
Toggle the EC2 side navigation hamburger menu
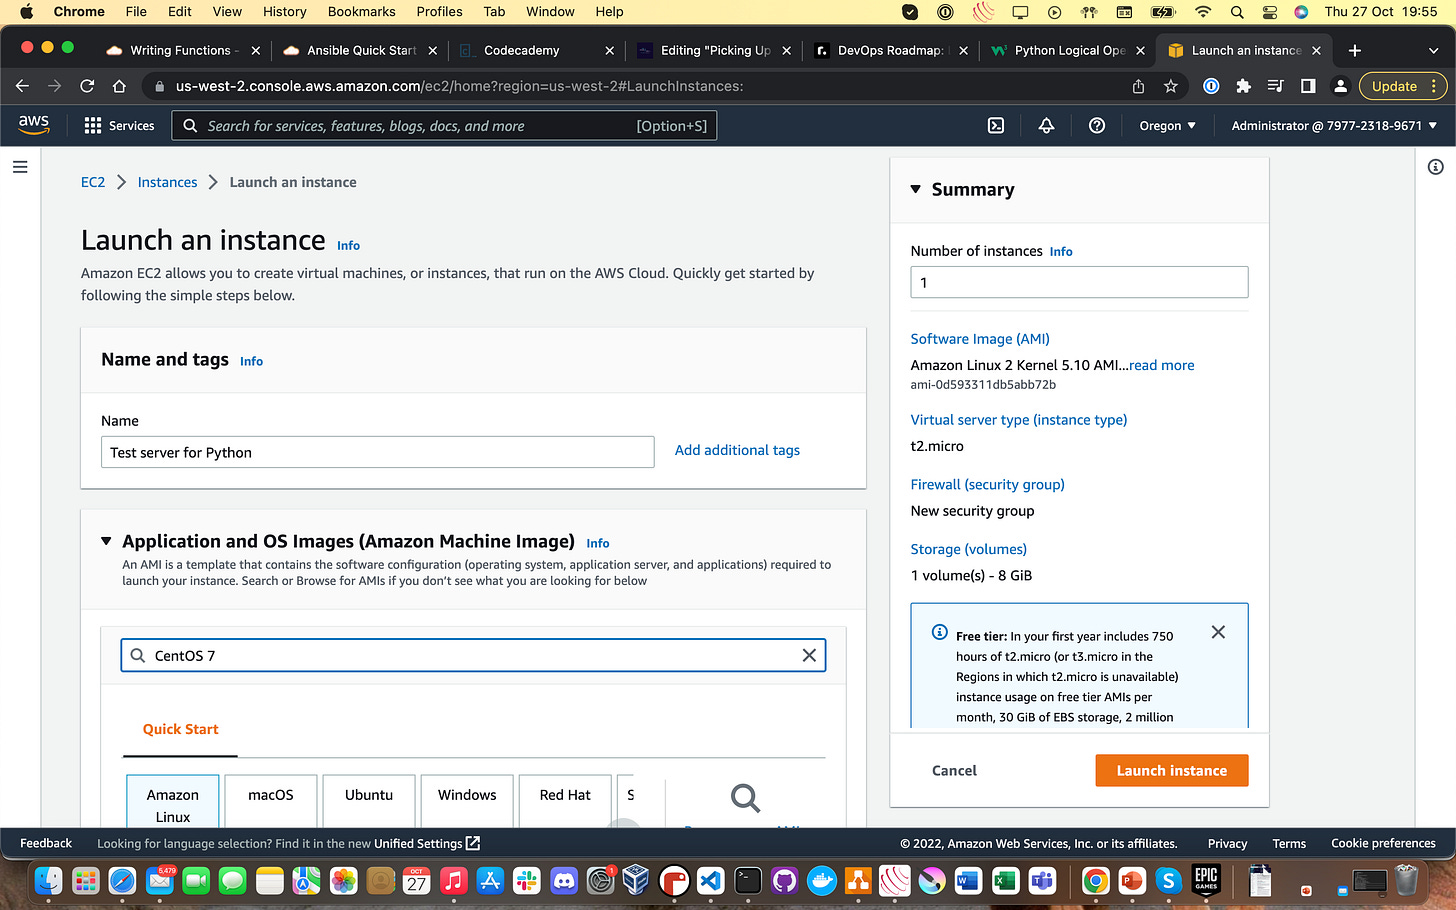(x=20, y=167)
